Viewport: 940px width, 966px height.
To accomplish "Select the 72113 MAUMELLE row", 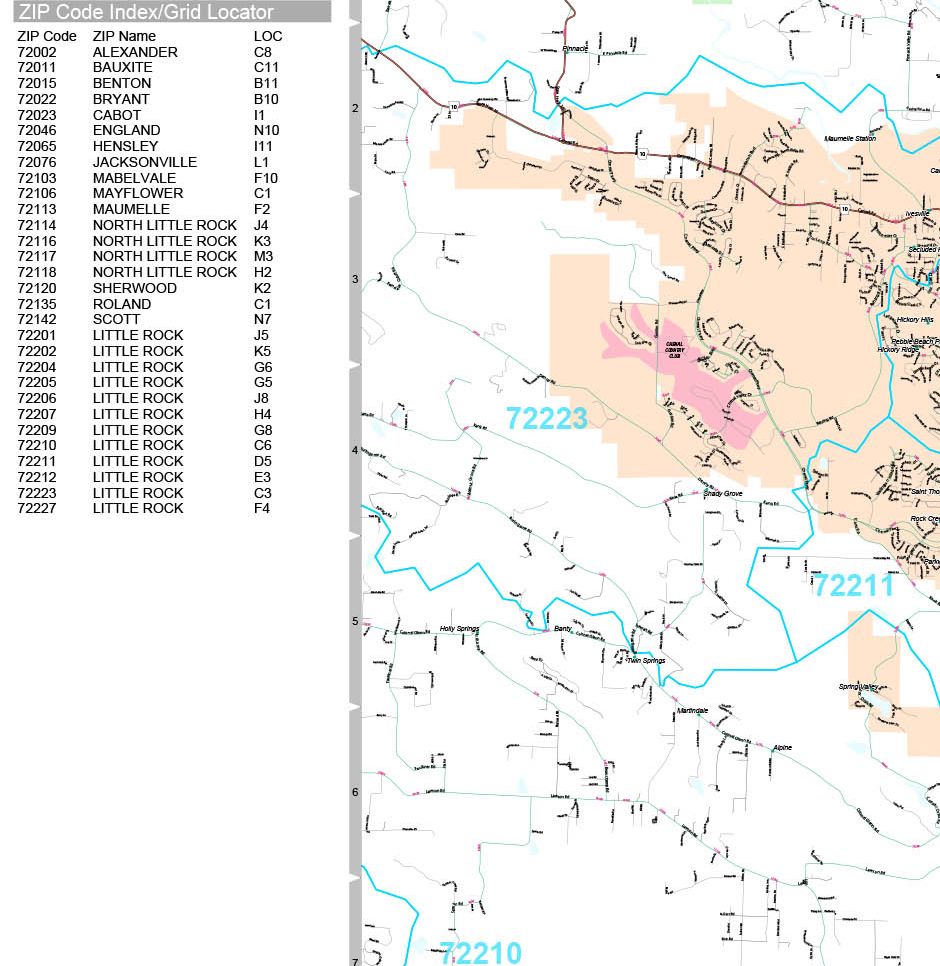I will (x=148, y=209).
